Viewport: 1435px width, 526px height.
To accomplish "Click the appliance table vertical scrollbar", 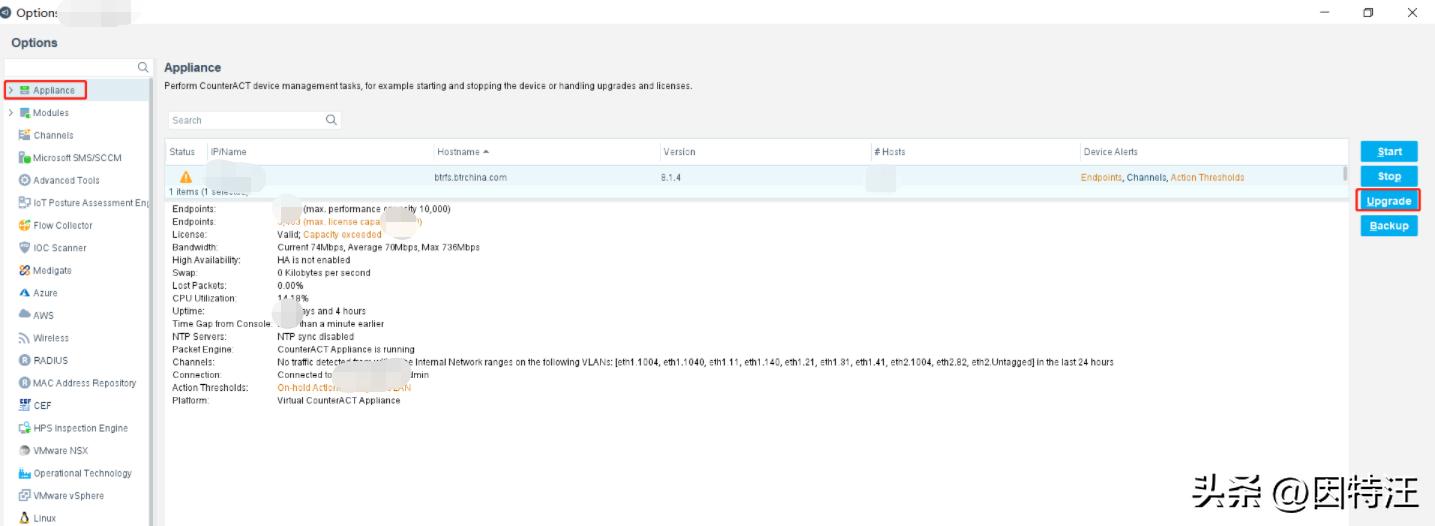I will (1344, 174).
